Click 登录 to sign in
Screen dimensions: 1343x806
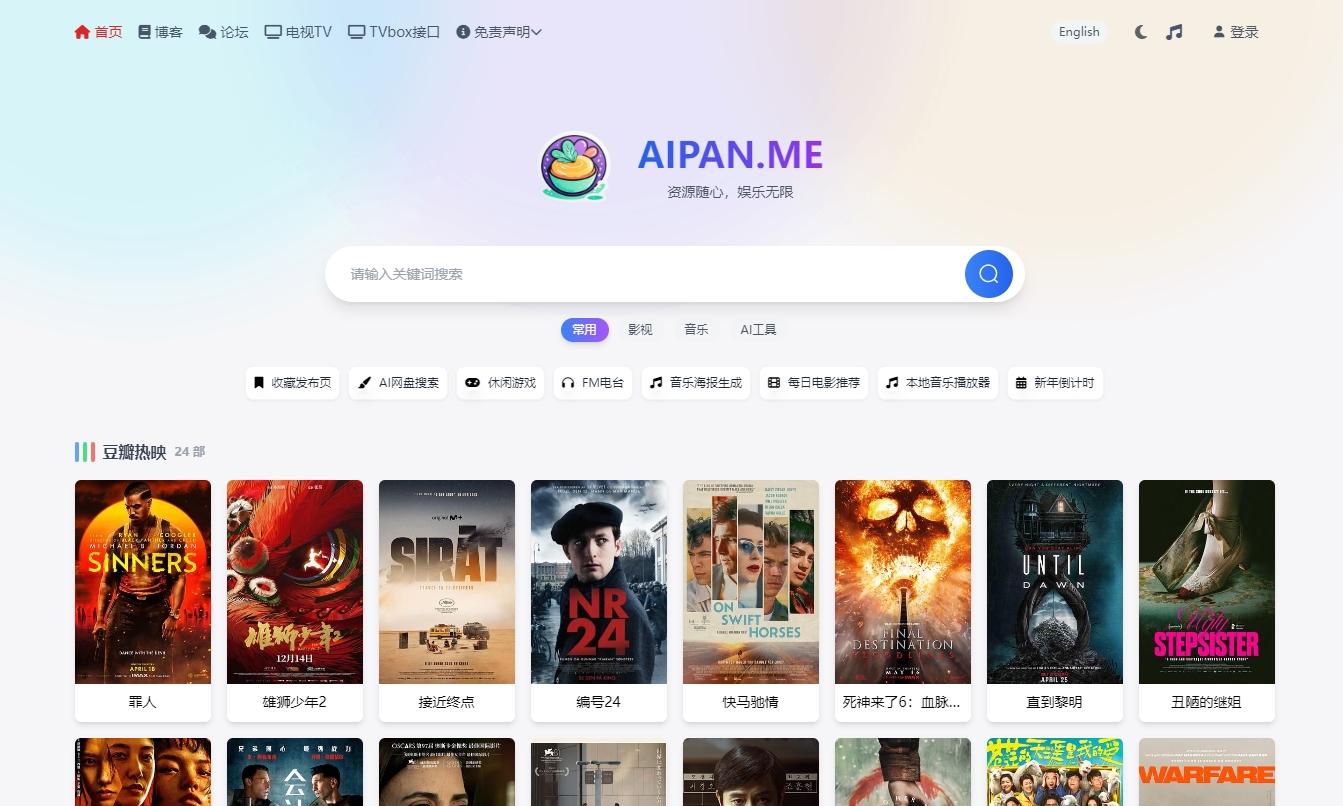click(1236, 32)
